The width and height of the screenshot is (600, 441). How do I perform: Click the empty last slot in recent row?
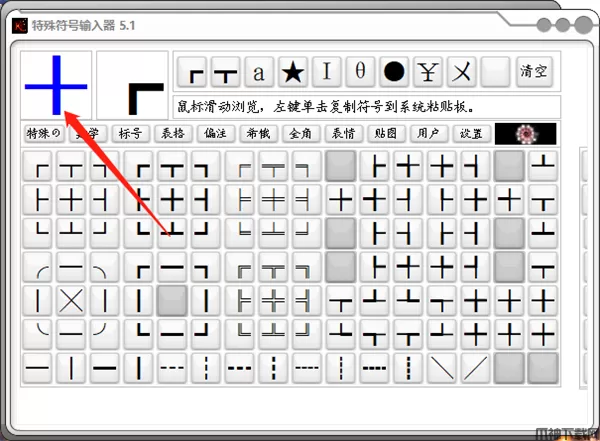pos(495,72)
